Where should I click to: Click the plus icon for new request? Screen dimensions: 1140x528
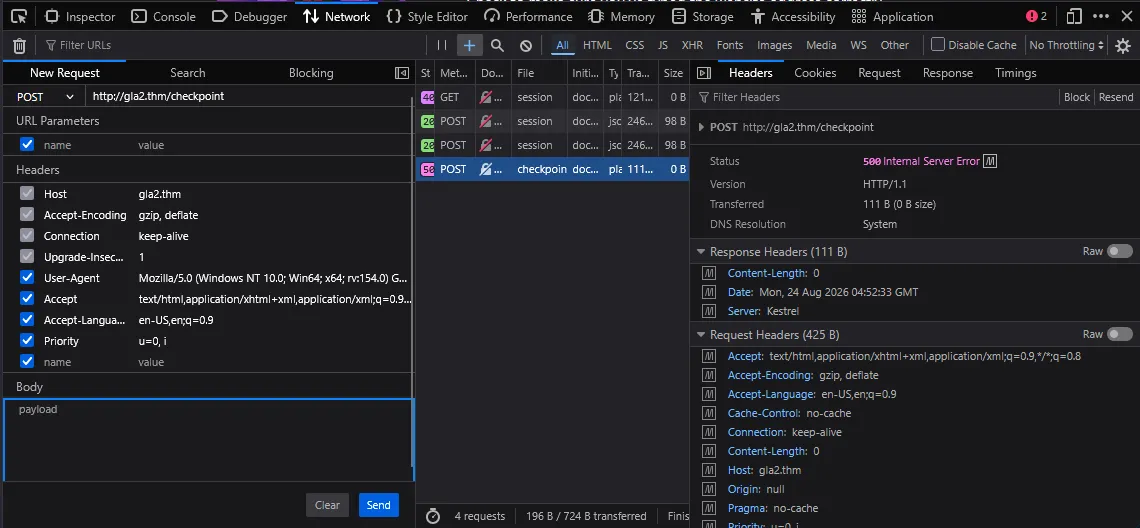click(x=470, y=45)
